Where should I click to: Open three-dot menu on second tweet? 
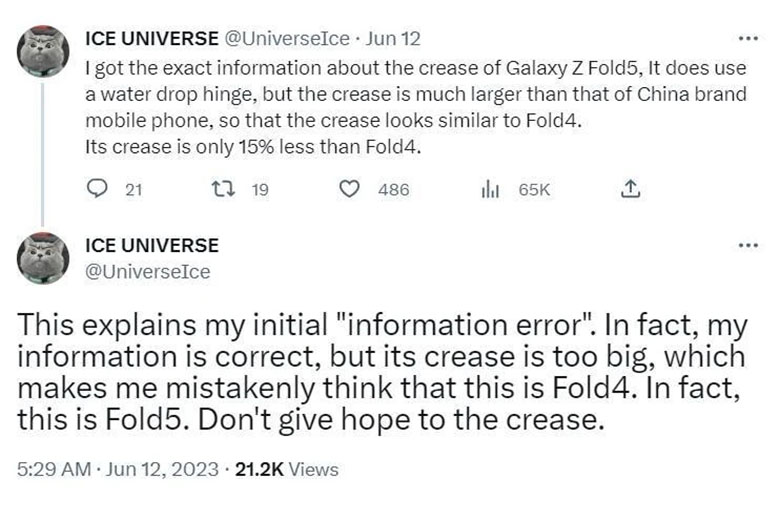748,245
